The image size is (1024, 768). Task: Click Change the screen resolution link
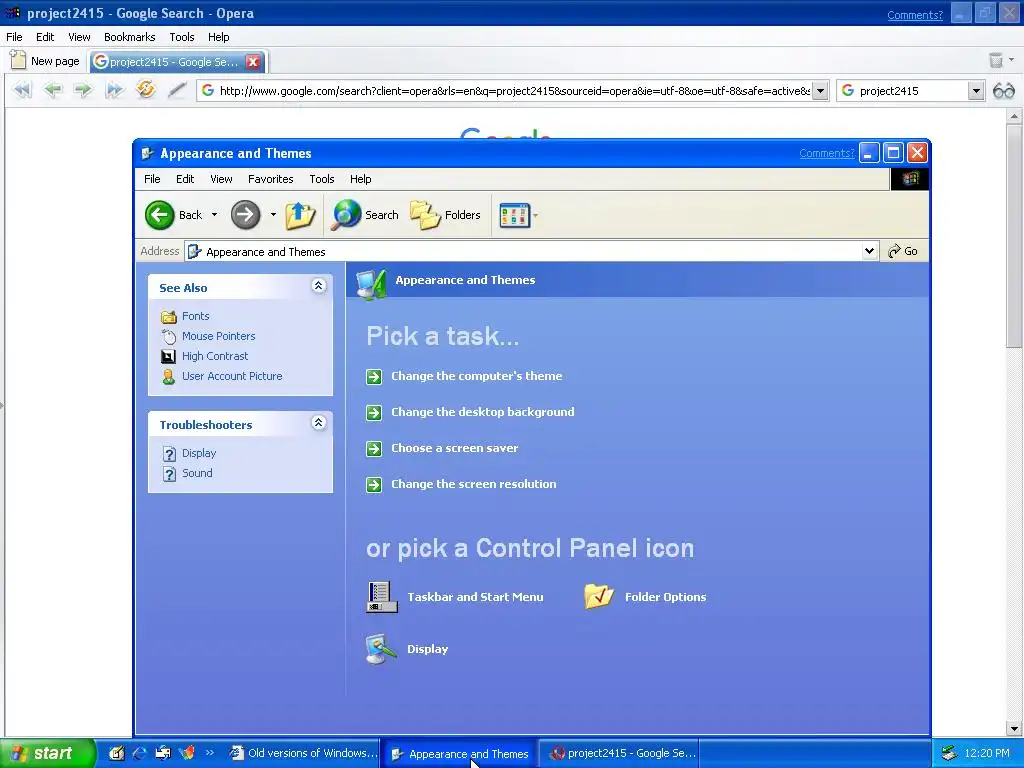click(473, 484)
